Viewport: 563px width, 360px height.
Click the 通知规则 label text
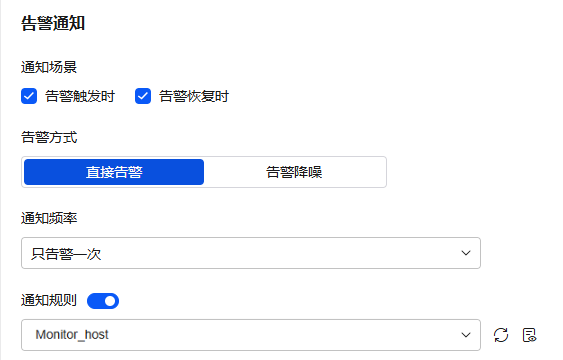click(x=49, y=300)
